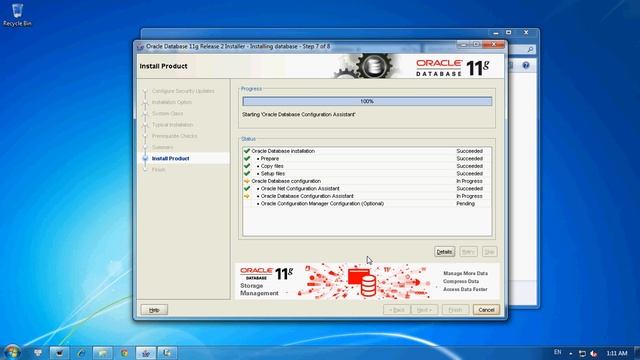The width and height of the screenshot is (640, 360).
Task: Click the 'Install Product' page heading
Action: 163,66
